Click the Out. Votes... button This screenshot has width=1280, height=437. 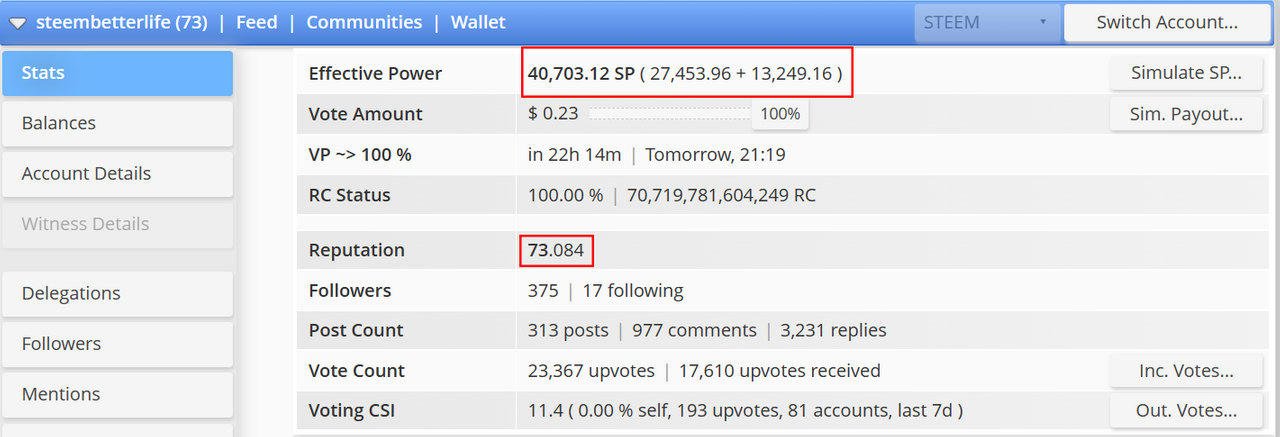pyautogui.click(x=1186, y=411)
